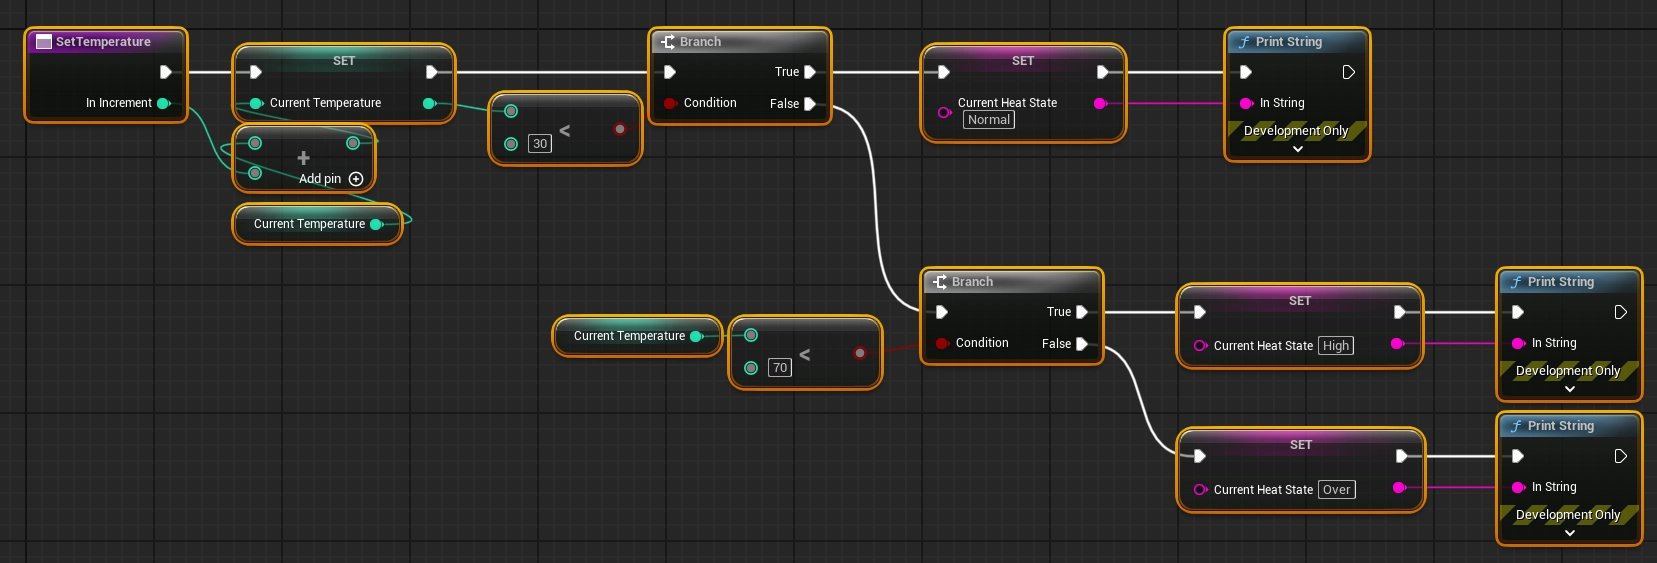Click Condition pin on the first Branch node
Viewport: 1657px width, 563px height.
670,103
